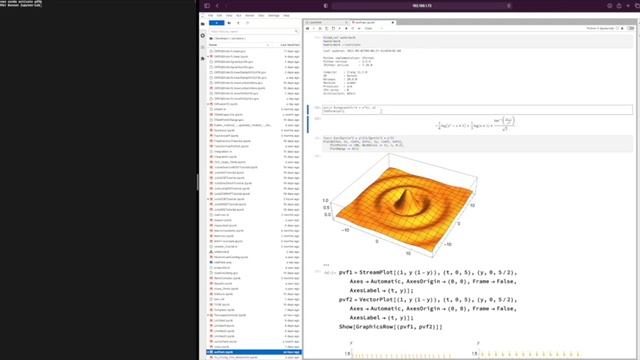The height and width of the screenshot is (360, 640).
Task: Insert a cell below with plus icon
Action: click(314, 29)
